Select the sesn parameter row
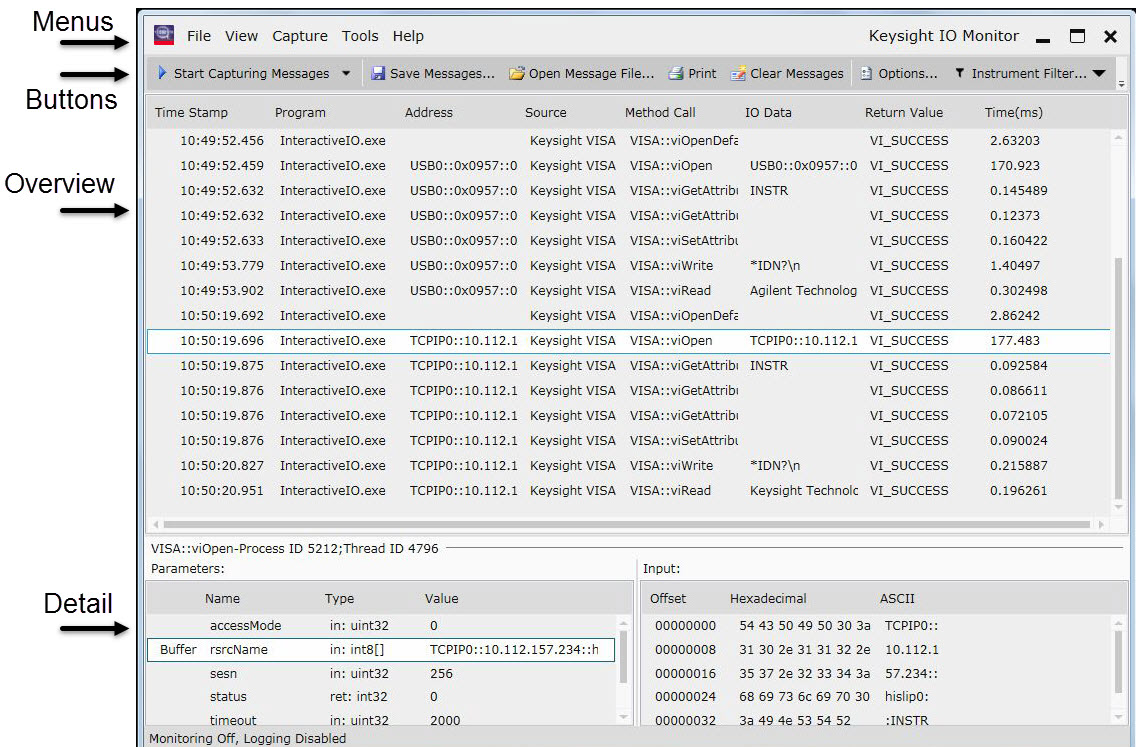 pyautogui.click(x=381, y=673)
